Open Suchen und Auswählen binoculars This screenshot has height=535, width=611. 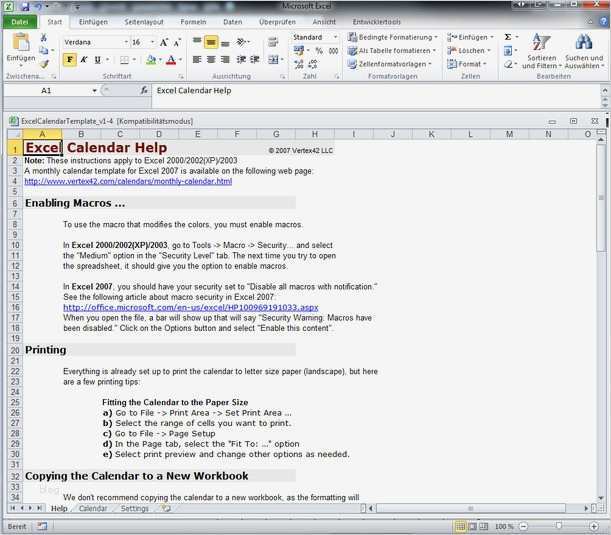(584, 51)
